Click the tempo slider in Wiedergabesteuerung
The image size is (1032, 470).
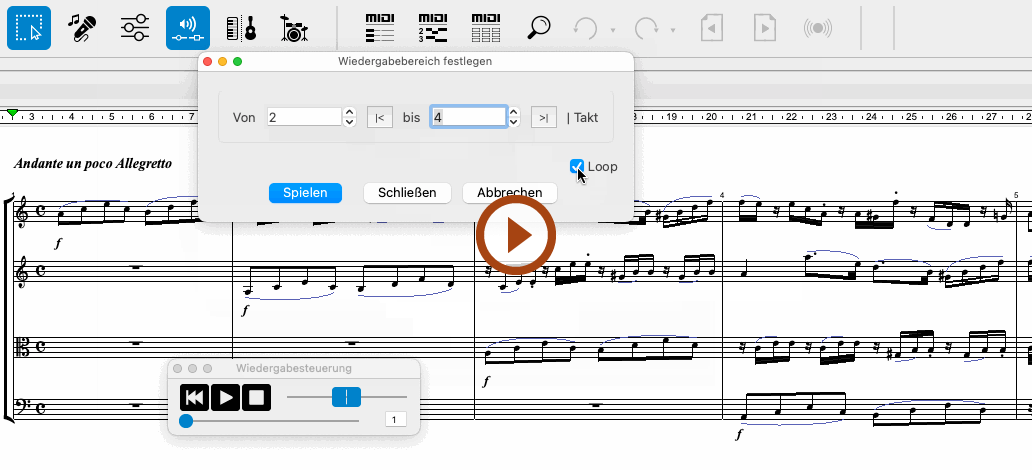click(345, 397)
